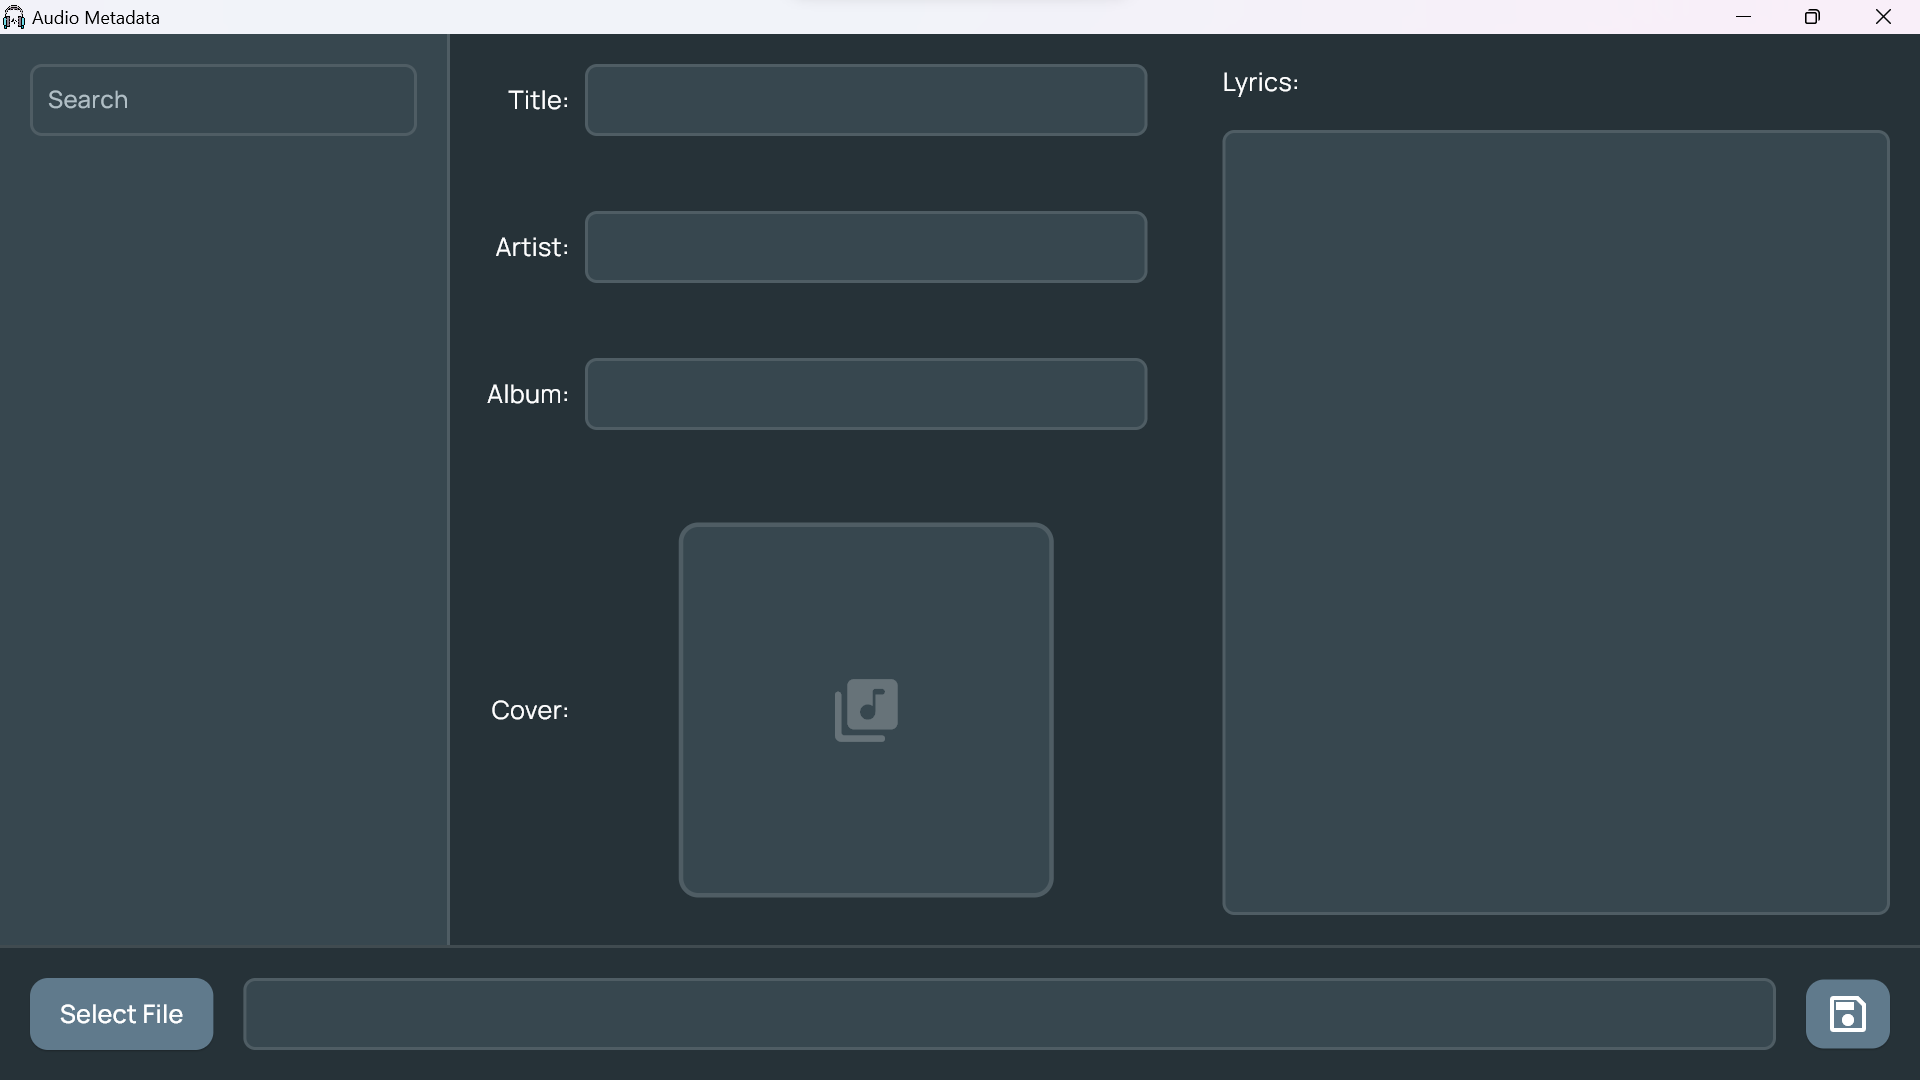Click the Title: label
The height and width of the screenshot is (1080, 1920).
(x=538, y=100)
